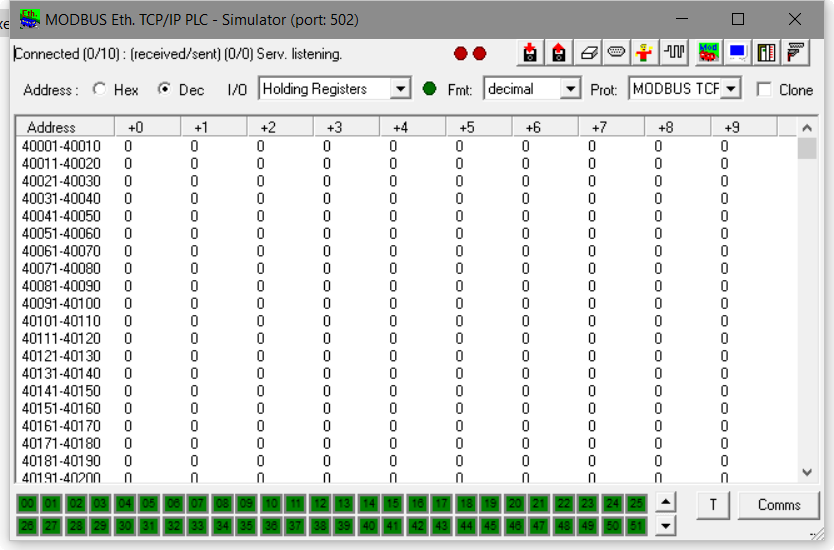Toggle green station button 31

click(x=149, y=526)
